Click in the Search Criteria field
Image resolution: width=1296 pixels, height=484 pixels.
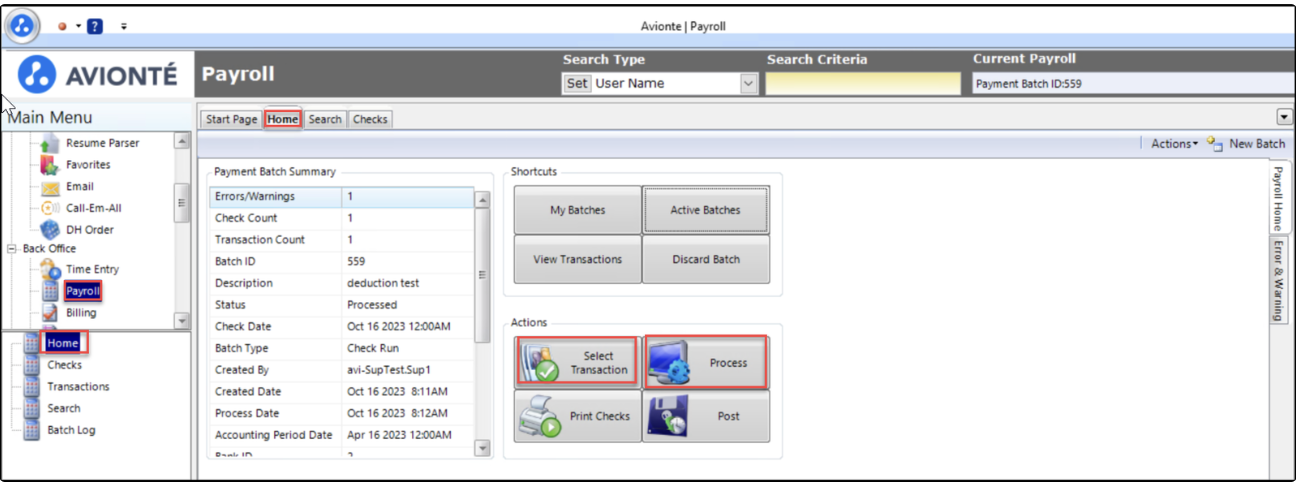(865, 84)
